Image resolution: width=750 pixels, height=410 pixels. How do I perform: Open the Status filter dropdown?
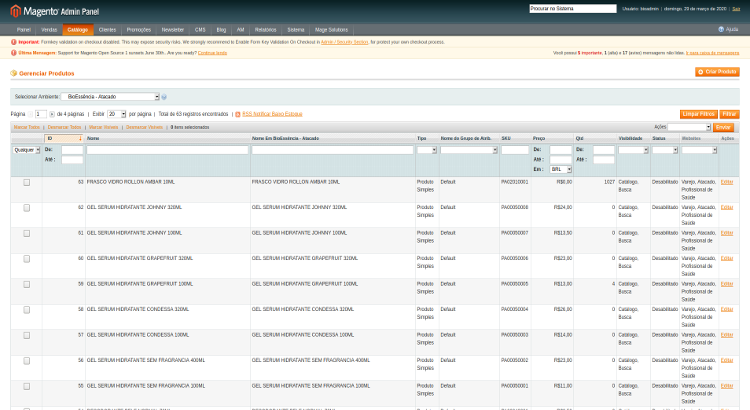pyautogui.click(x=665, y=150)
